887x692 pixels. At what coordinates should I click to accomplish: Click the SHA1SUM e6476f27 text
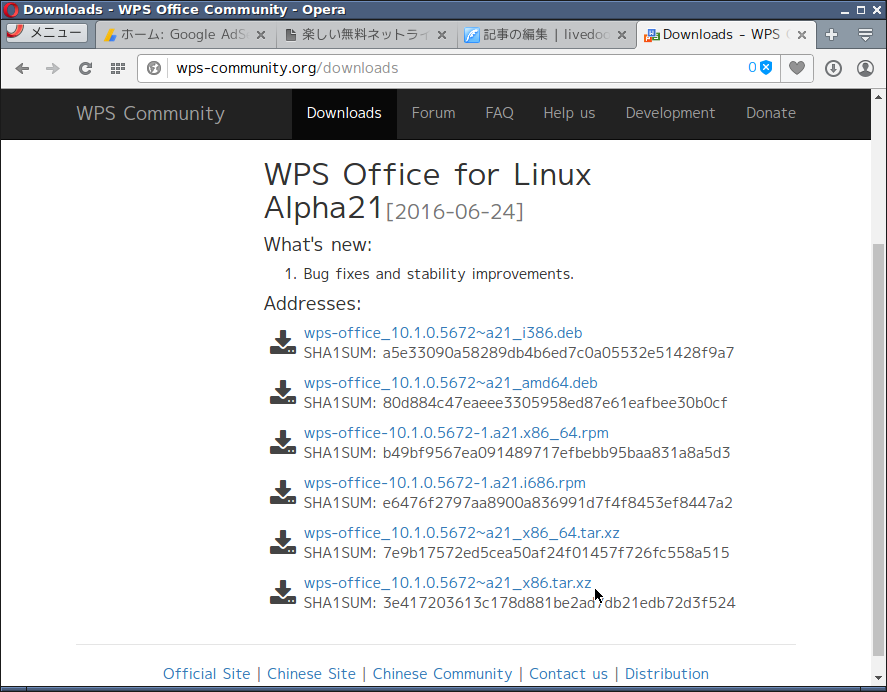(518, 502)
